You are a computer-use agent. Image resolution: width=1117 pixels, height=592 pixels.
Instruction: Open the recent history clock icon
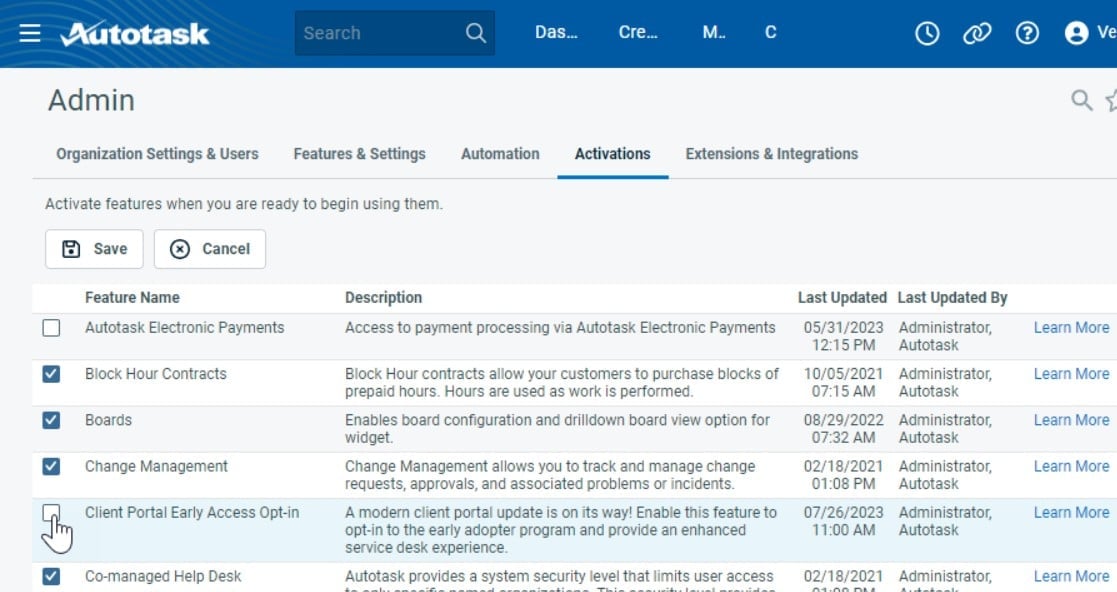(x=927, y=33)
